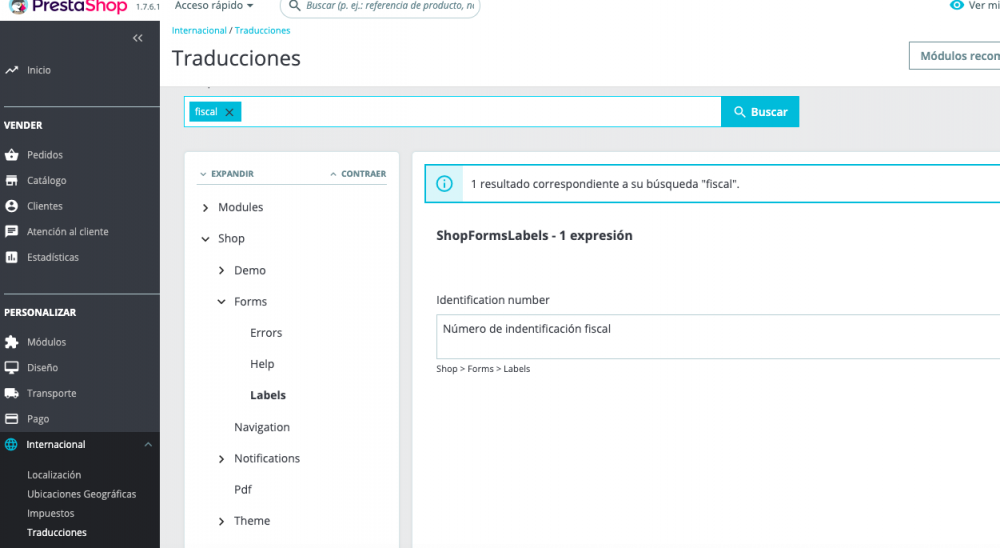The width and height of the screenshot is (1000, 548).
Task: Click EXPANDIR to expand all
Action: point(226,174)
